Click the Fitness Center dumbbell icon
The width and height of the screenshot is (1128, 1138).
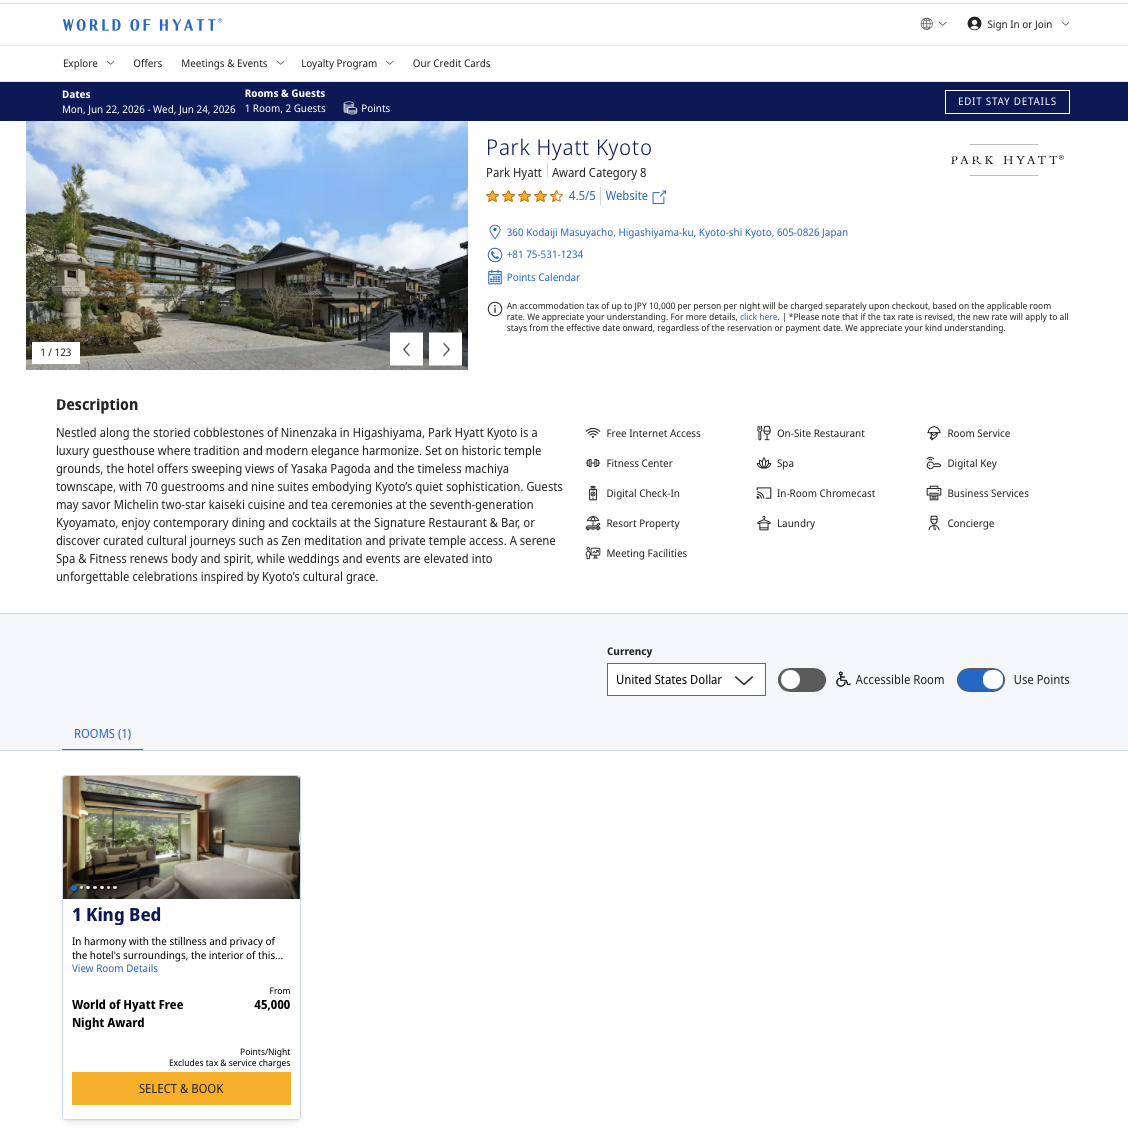593,463
